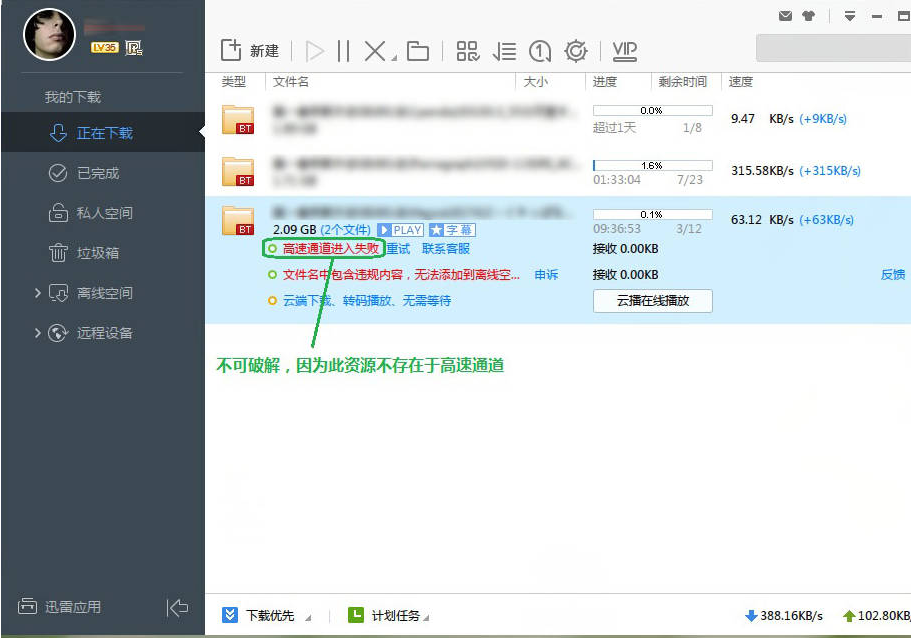Delete task using the X icon

(x=375, y=51)
